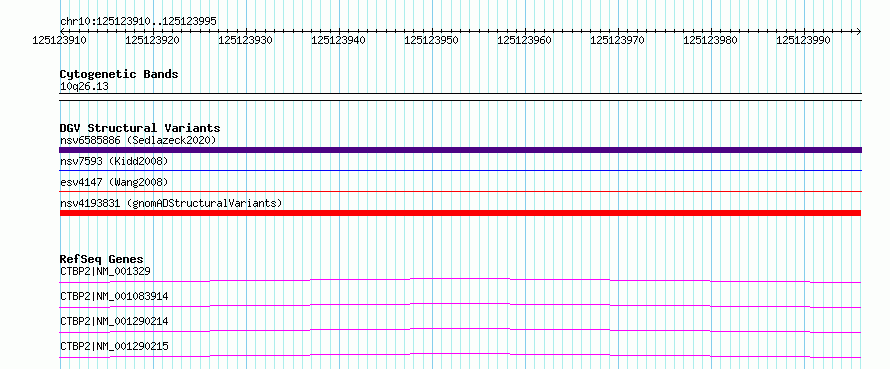Open transcript CTBP2|NM_001290214 label
890x369 pixels.
(x=114, y=321)
